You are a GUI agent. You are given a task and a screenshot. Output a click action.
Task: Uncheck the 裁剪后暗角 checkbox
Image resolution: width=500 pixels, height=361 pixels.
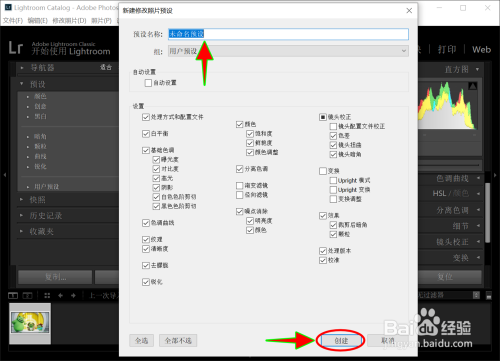click(333, 225)
